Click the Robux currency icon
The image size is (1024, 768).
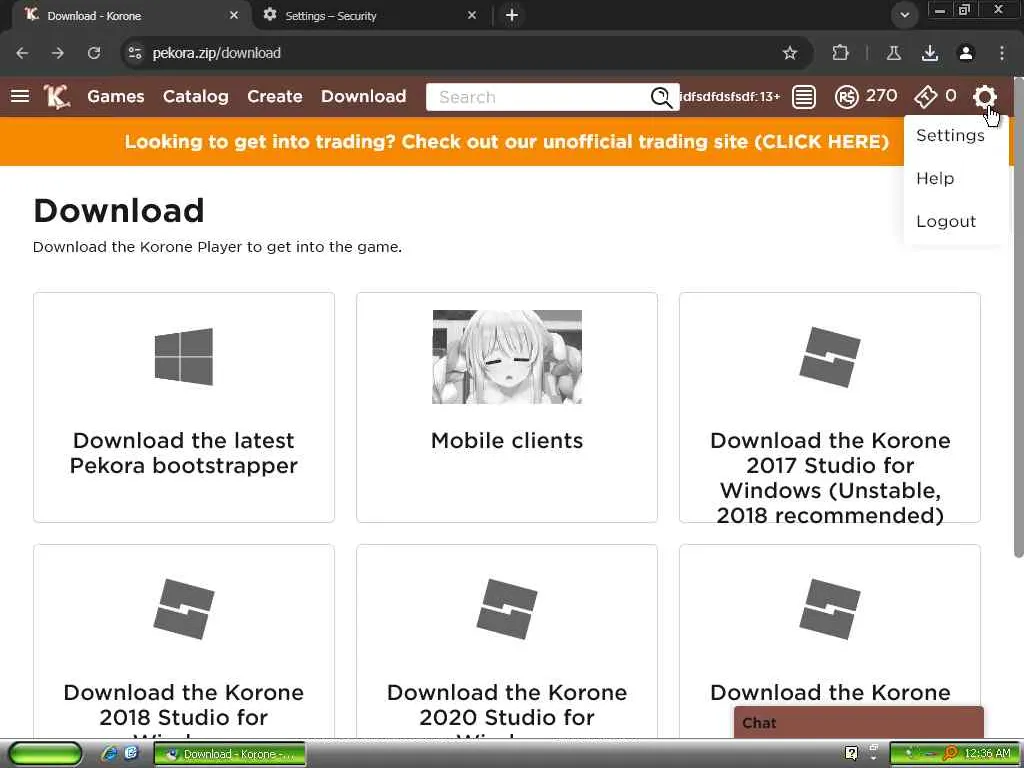(846, 97)
